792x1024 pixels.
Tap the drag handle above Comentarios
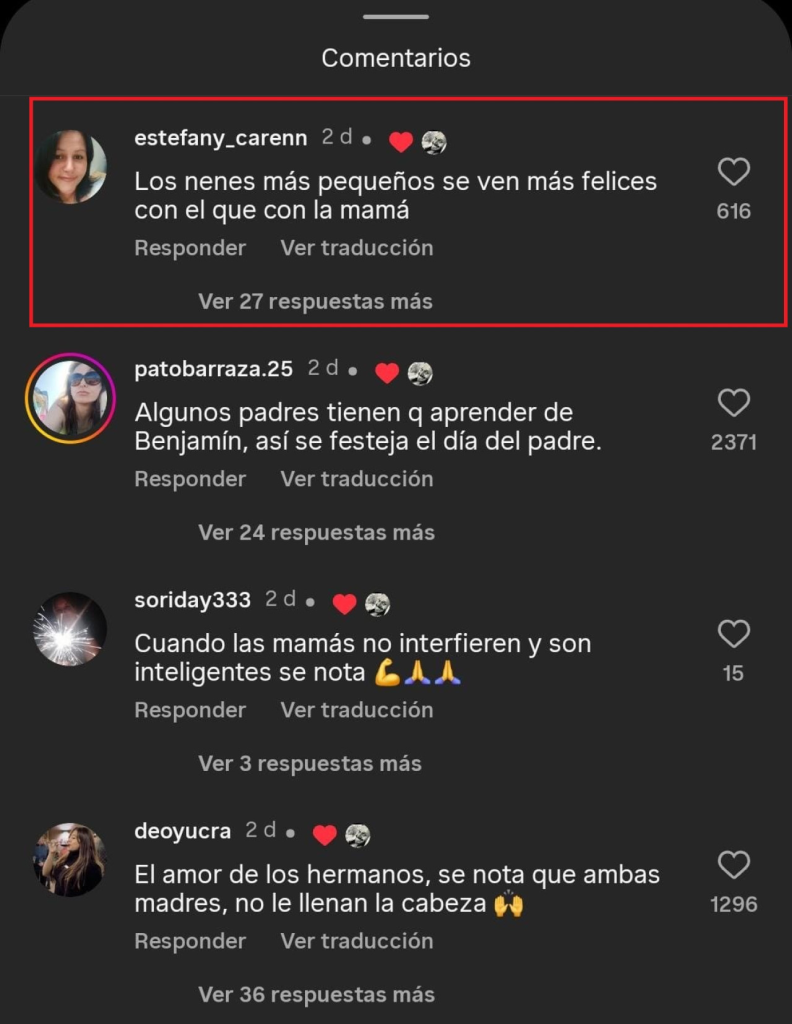396,17
